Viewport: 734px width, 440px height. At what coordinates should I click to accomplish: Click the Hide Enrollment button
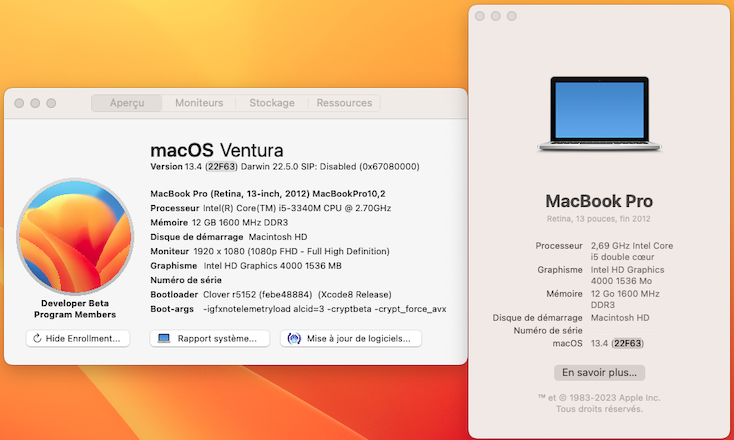pos(78,338)
